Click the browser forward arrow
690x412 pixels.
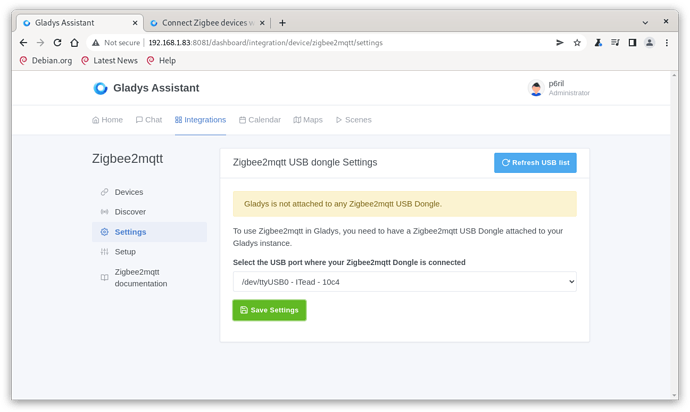[40, 43]
